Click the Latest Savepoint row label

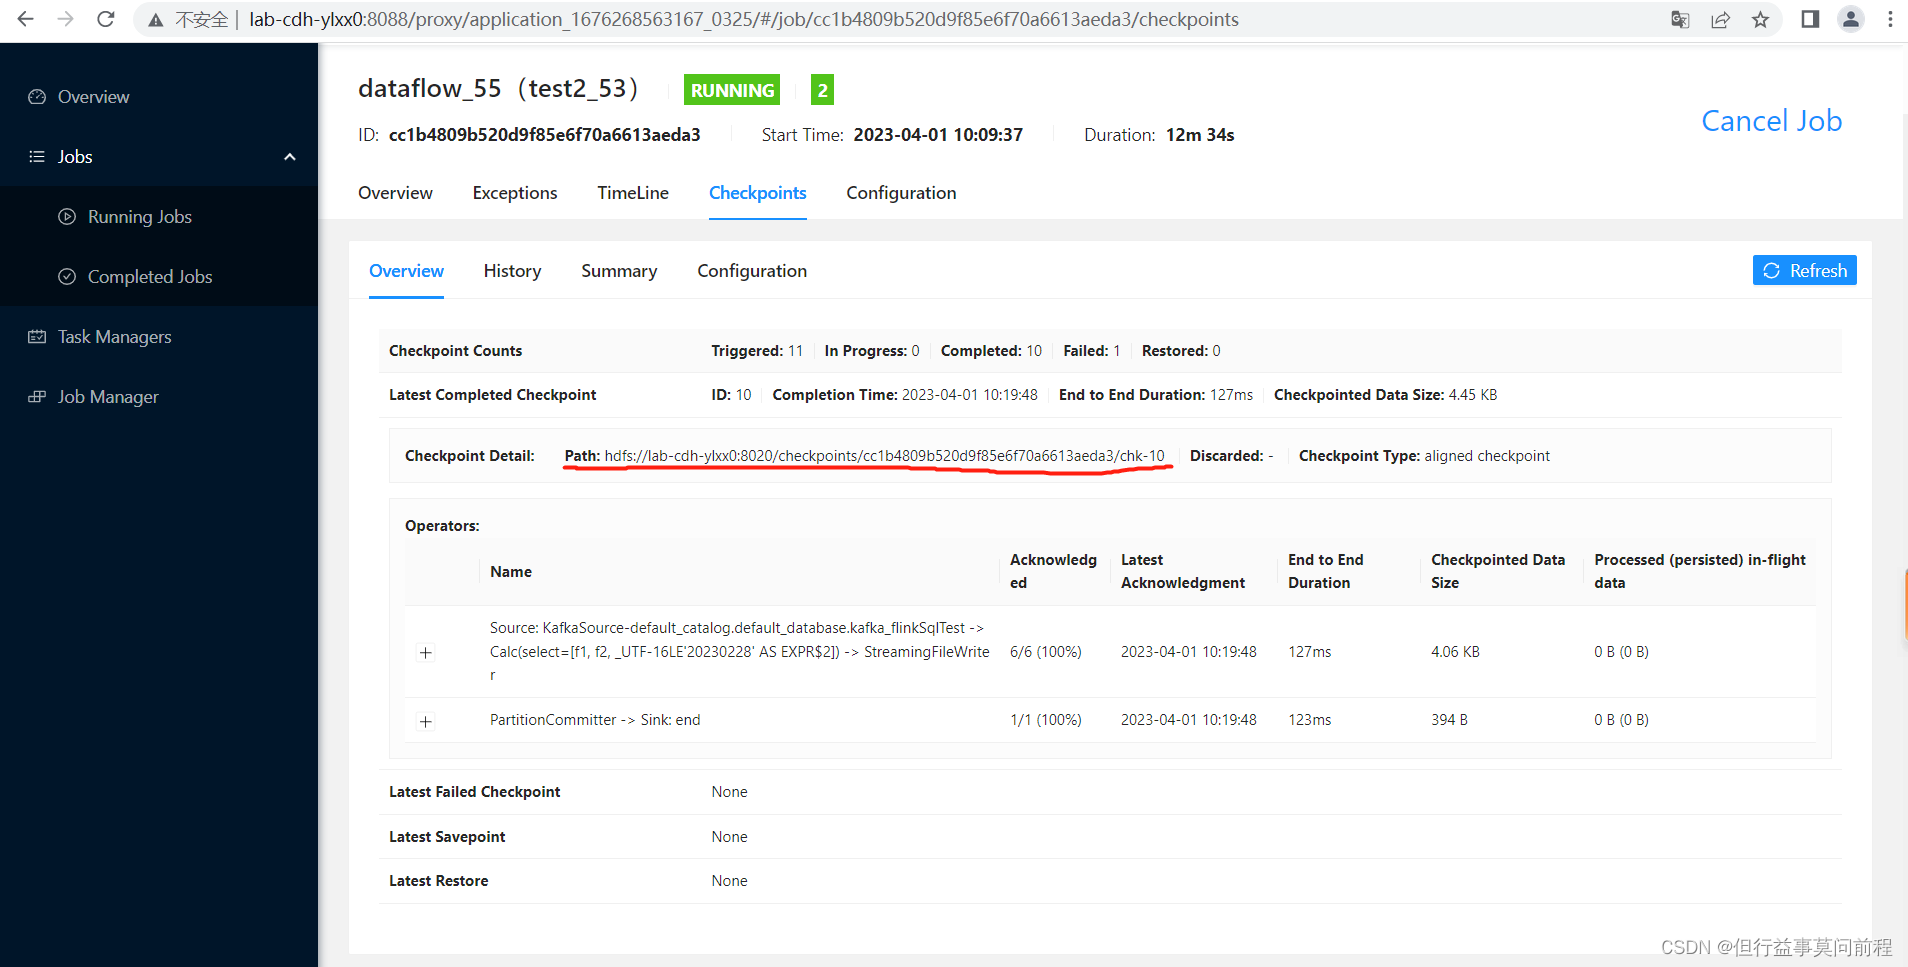(447, 837)
